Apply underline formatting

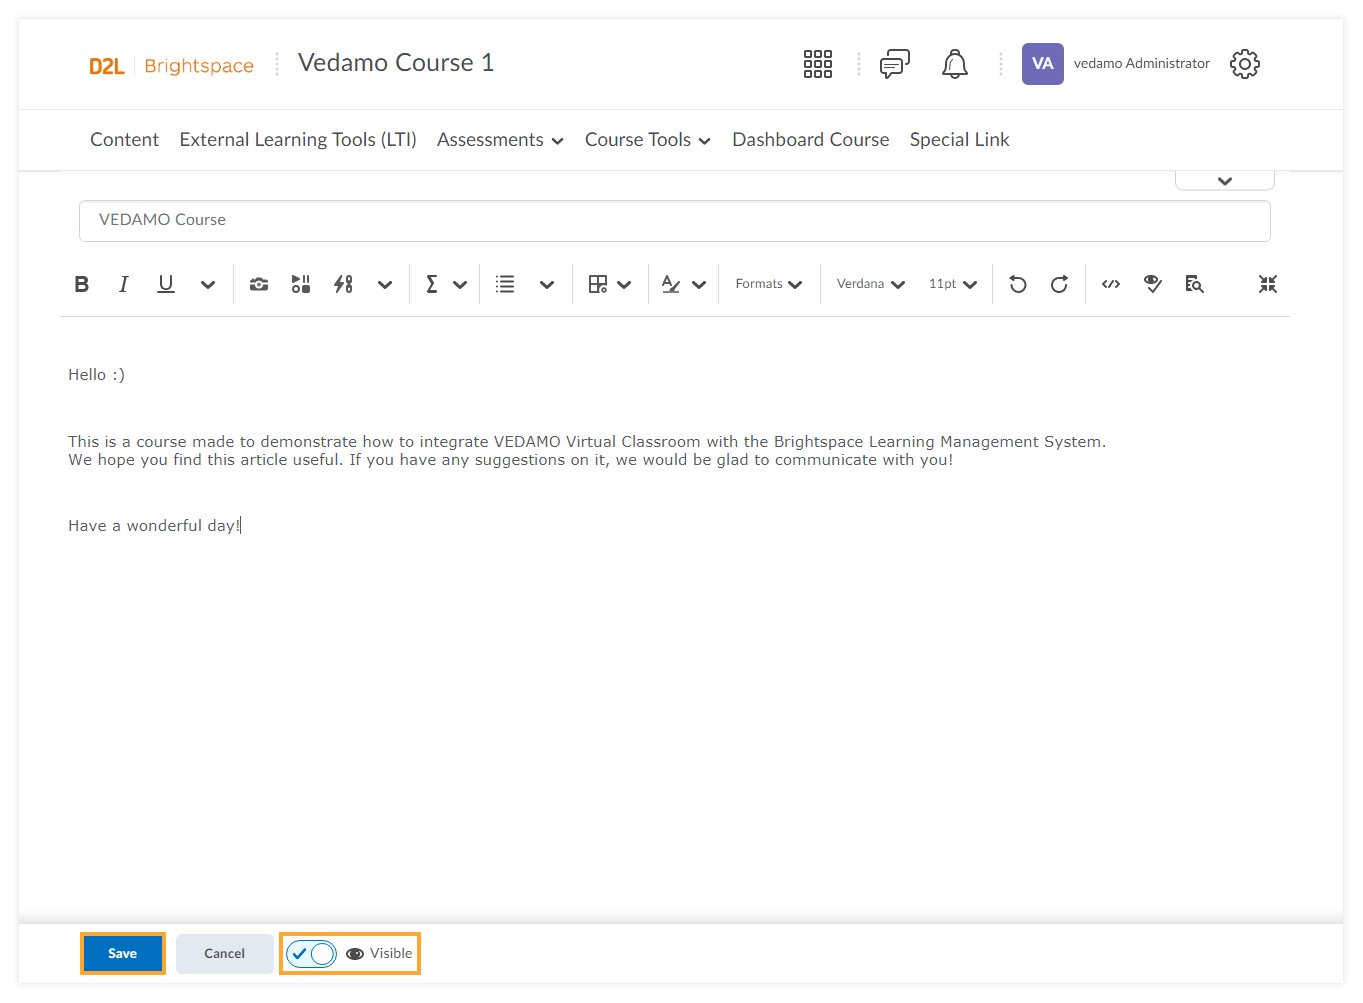click(166, 284)
